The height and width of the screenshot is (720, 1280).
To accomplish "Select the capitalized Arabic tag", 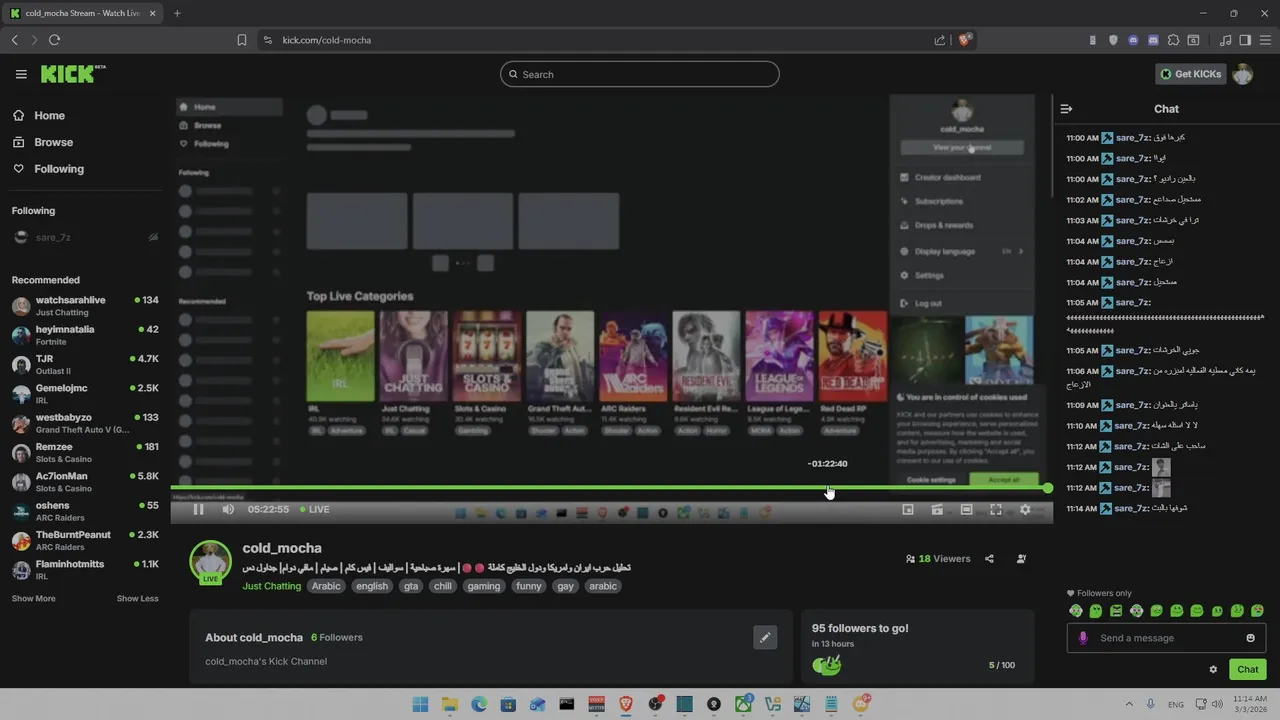I will click(x=325, y=586).
